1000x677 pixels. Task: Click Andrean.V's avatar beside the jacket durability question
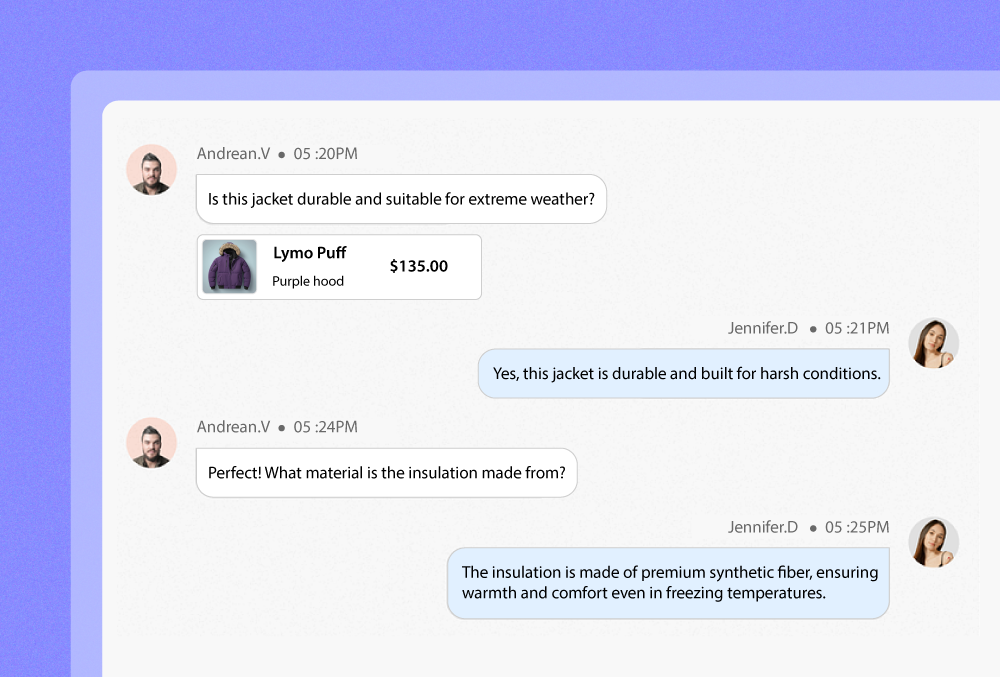151,170
